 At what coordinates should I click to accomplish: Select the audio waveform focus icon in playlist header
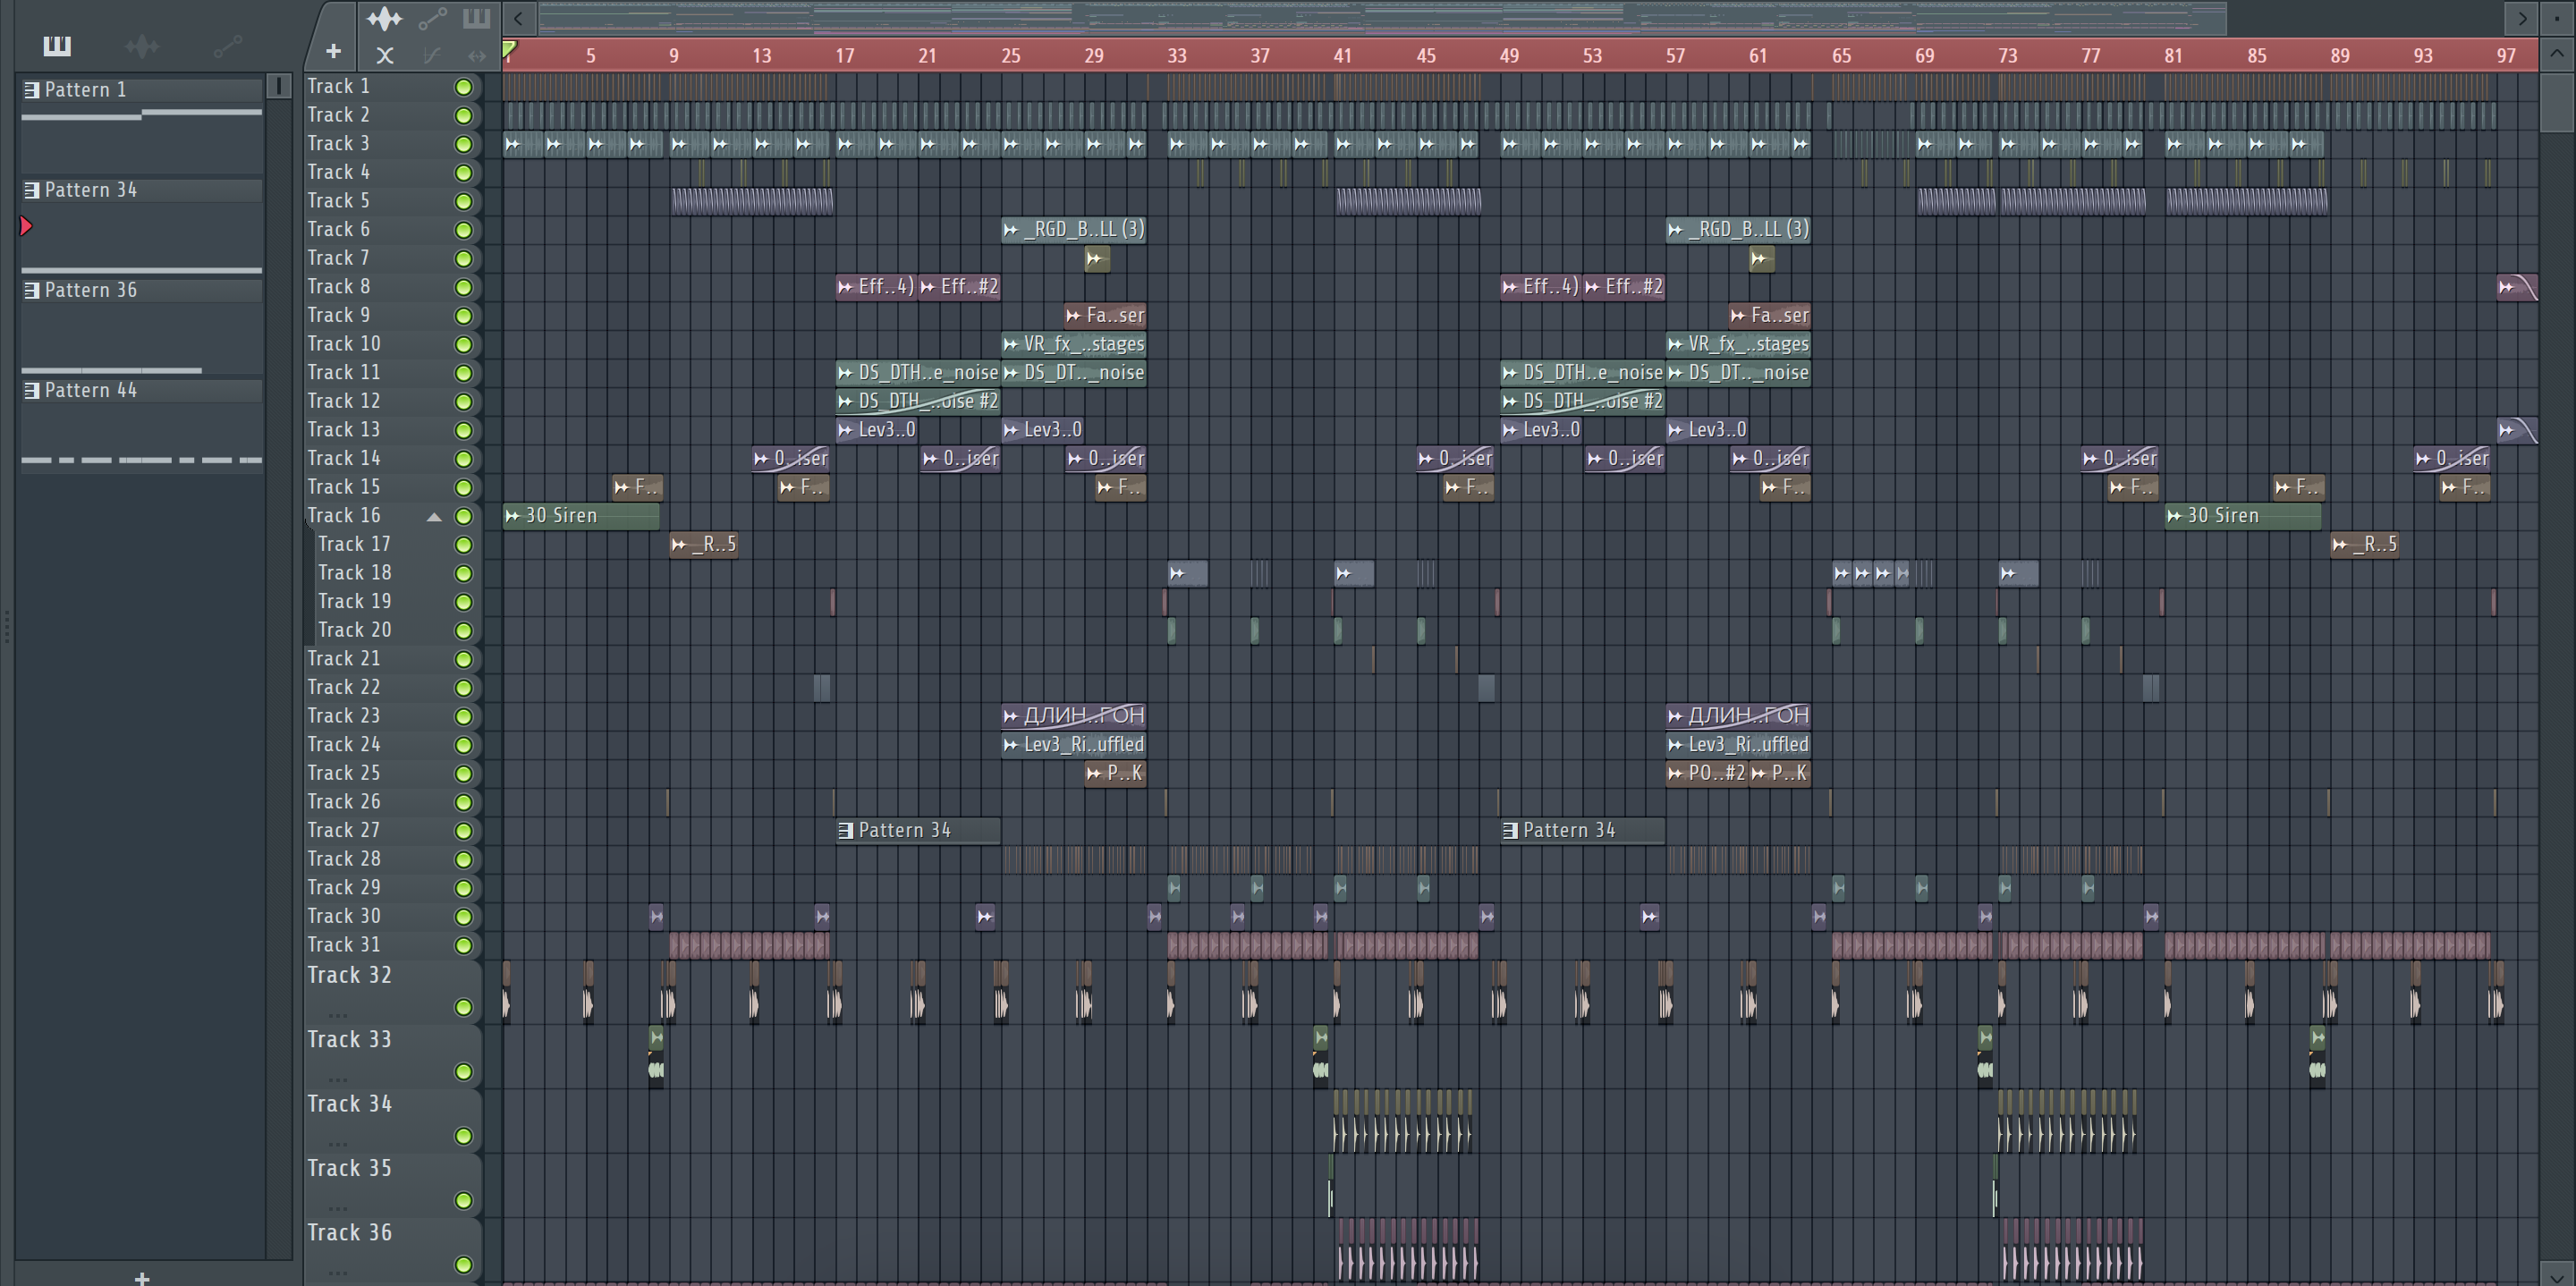[384, 18]
